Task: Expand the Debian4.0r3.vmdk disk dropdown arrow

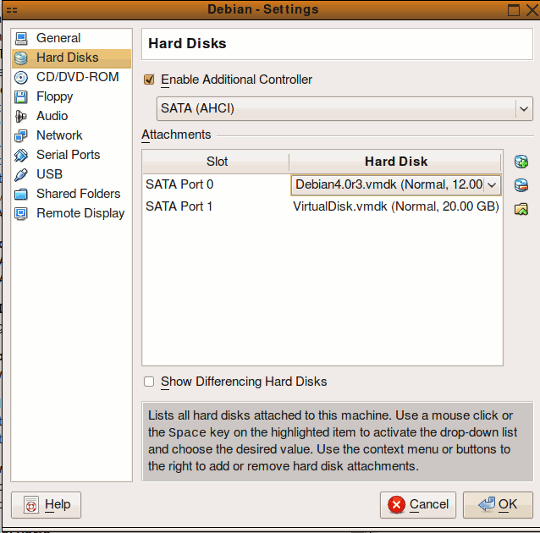Action: tap(492, 185)
